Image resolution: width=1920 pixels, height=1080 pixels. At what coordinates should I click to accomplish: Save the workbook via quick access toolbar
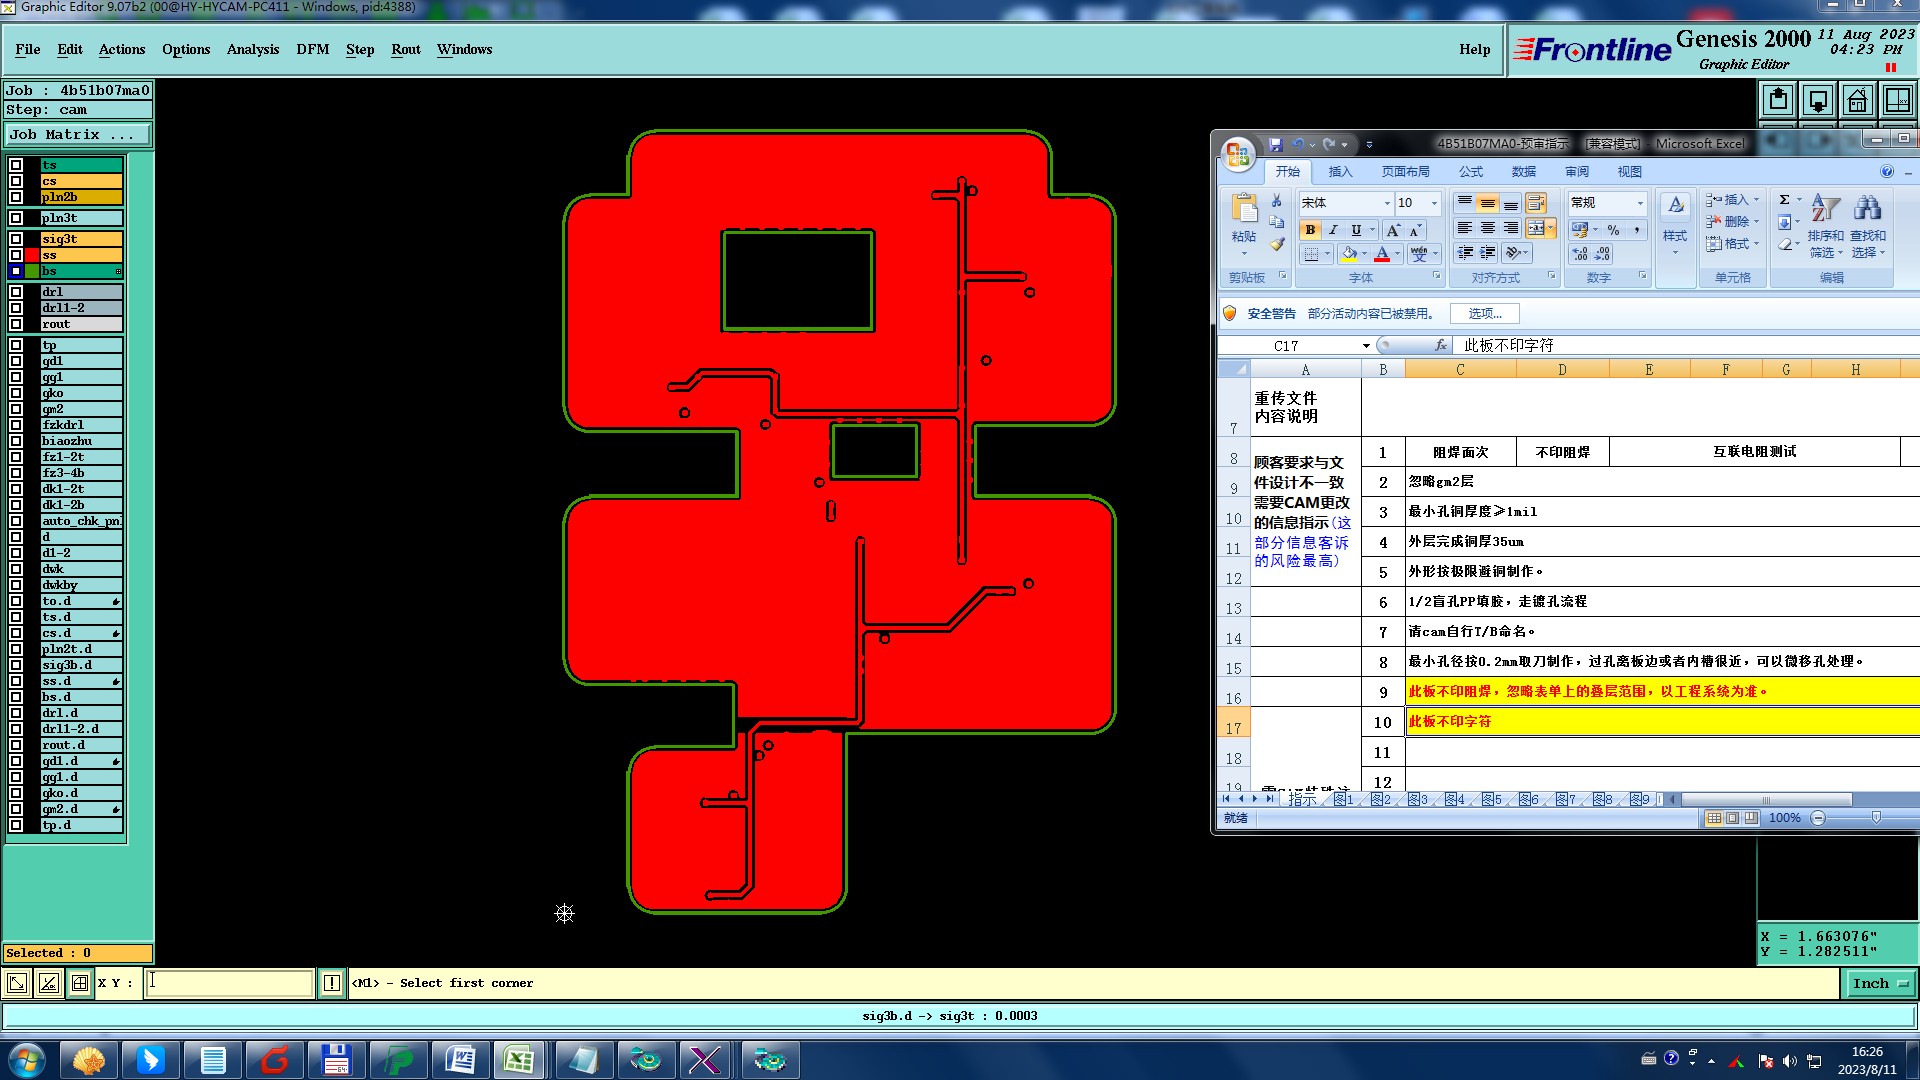point(1275,145)
